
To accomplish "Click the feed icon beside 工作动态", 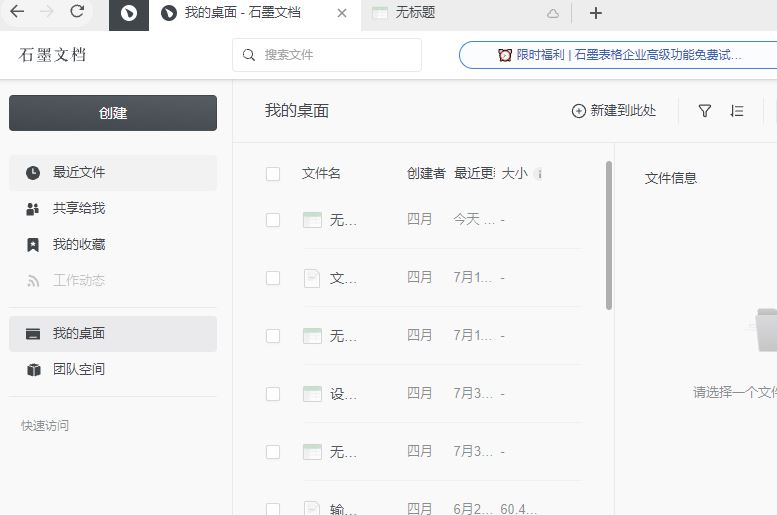I will tap(33, 282).
